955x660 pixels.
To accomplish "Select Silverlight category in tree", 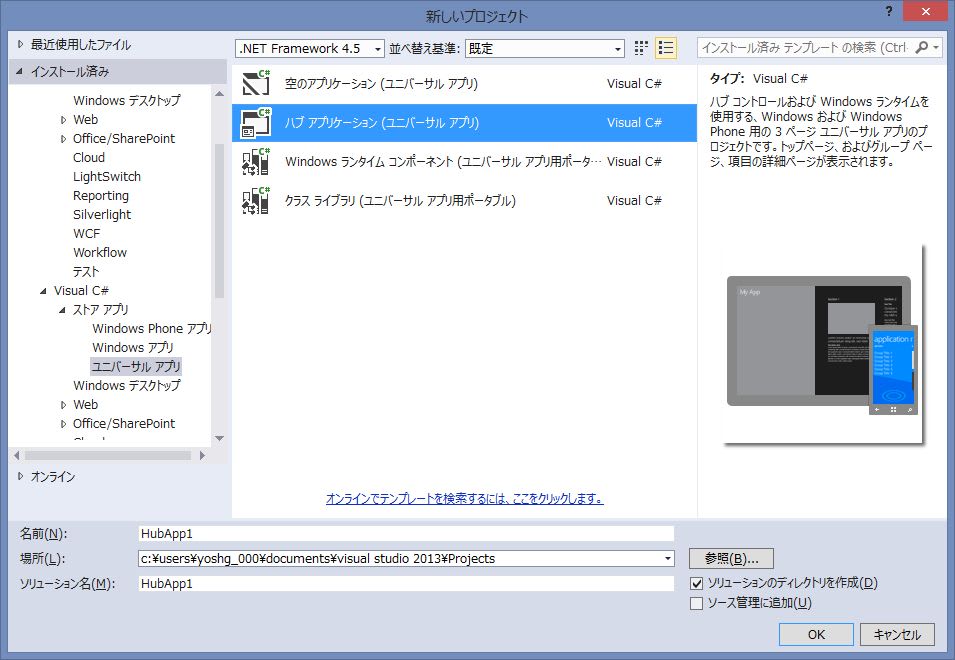I will pos(102,215).
